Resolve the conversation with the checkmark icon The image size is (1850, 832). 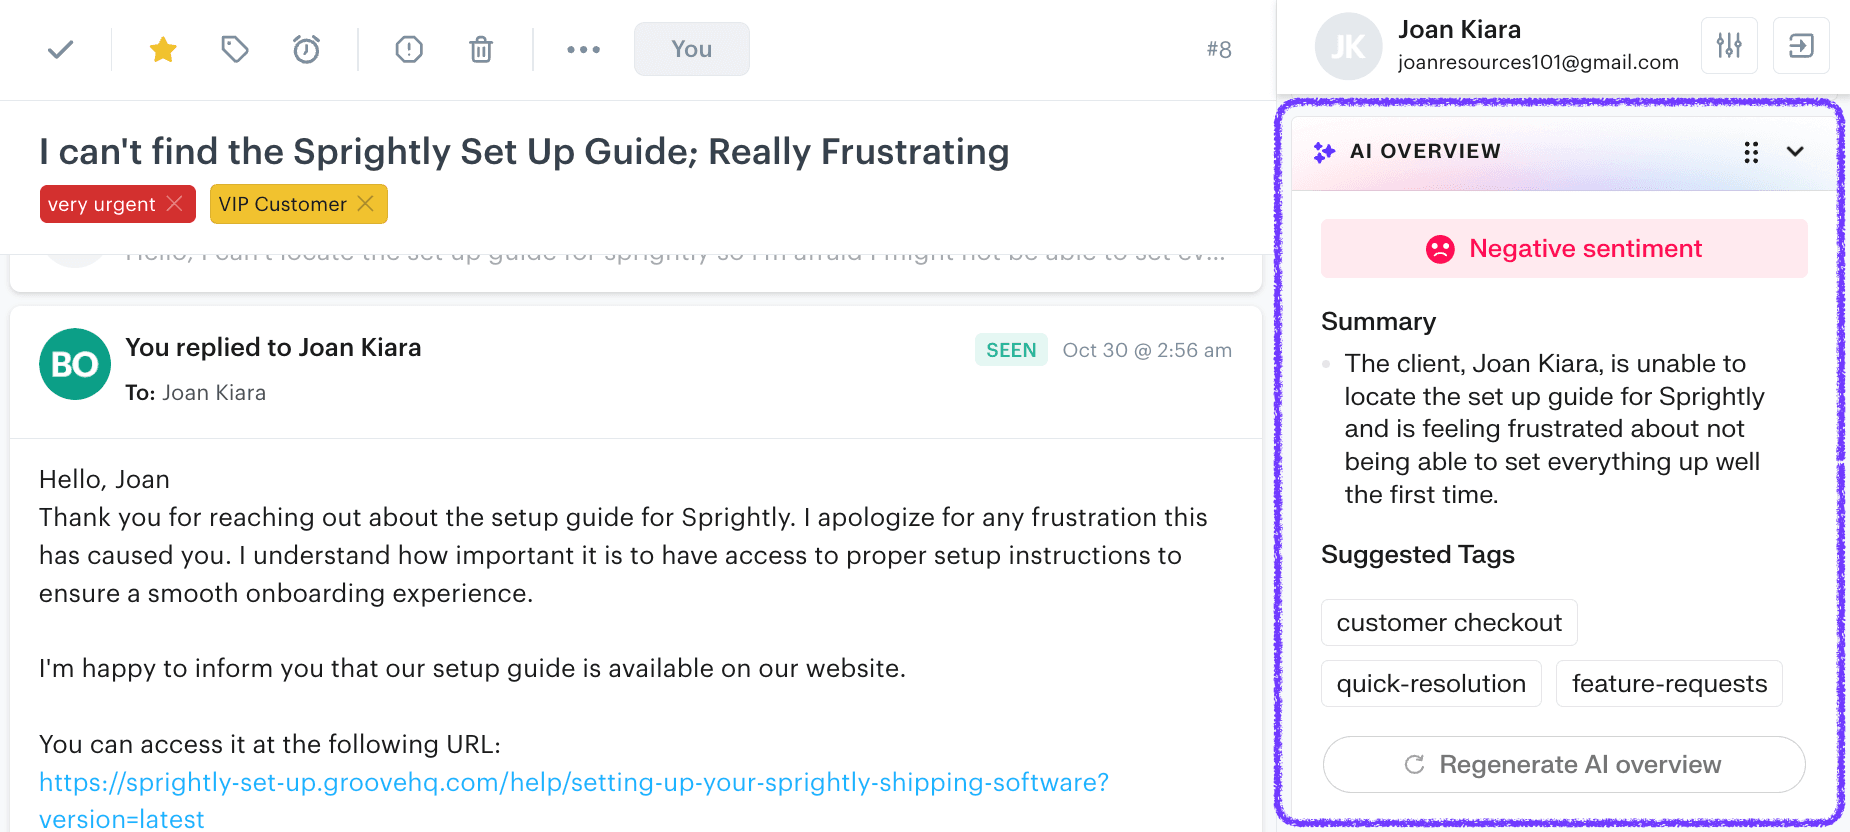point(60,48)
